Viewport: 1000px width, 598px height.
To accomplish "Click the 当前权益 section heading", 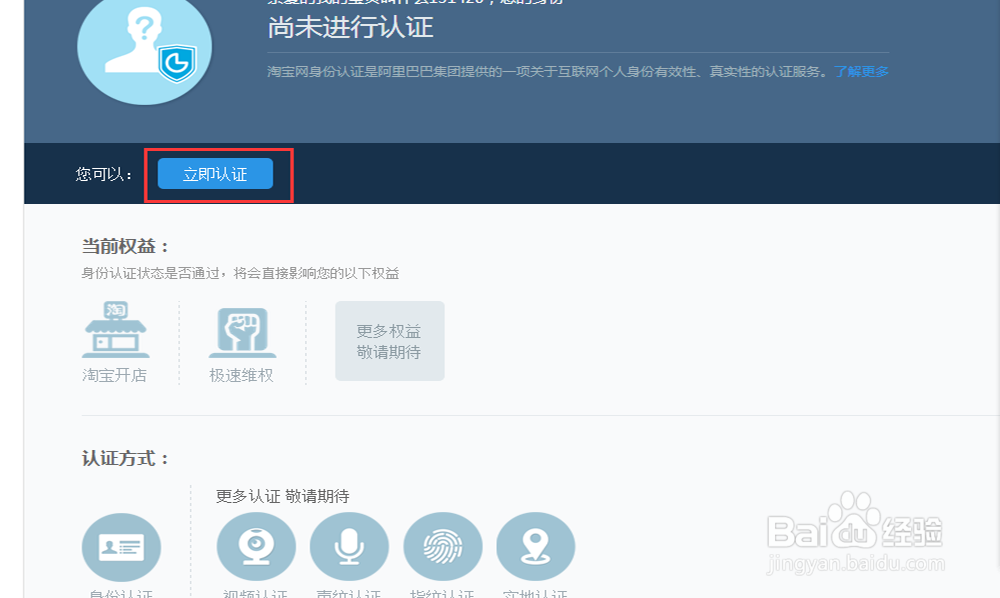I will [126, 246].
